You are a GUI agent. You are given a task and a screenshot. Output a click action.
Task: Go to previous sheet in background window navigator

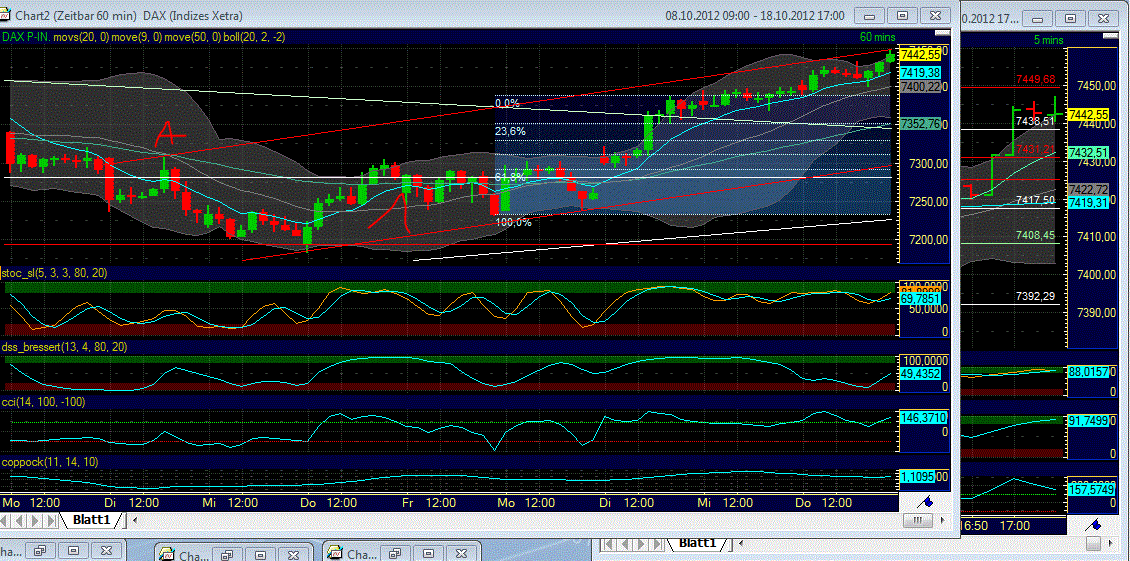(625, 543)
